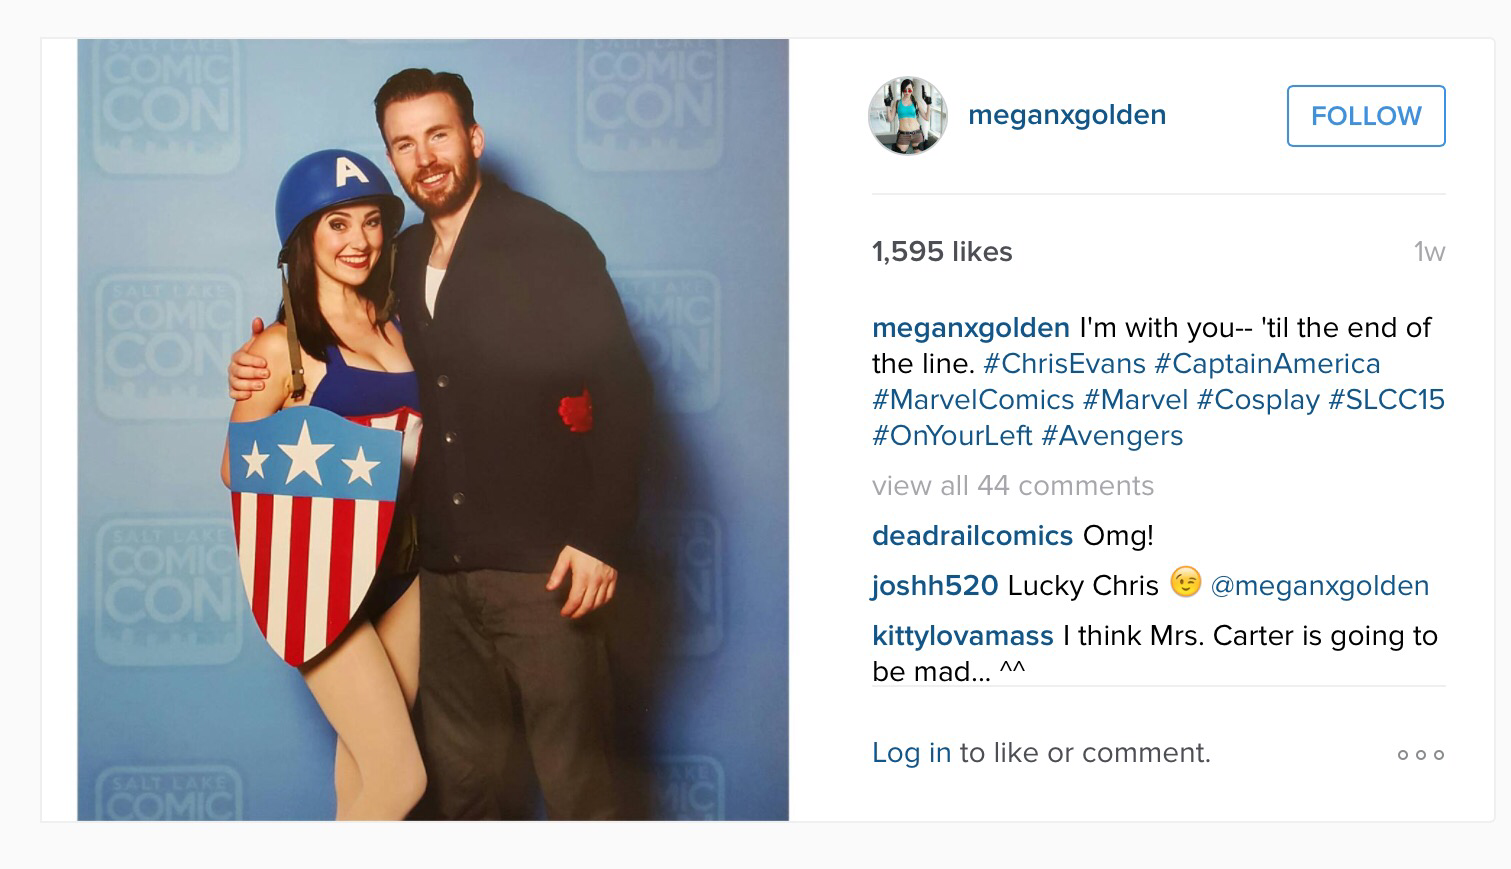1511x869 pixels.
Task: Open the #MarvelComics hashtag
Action: pyautogui.click(x=973, y=400)
